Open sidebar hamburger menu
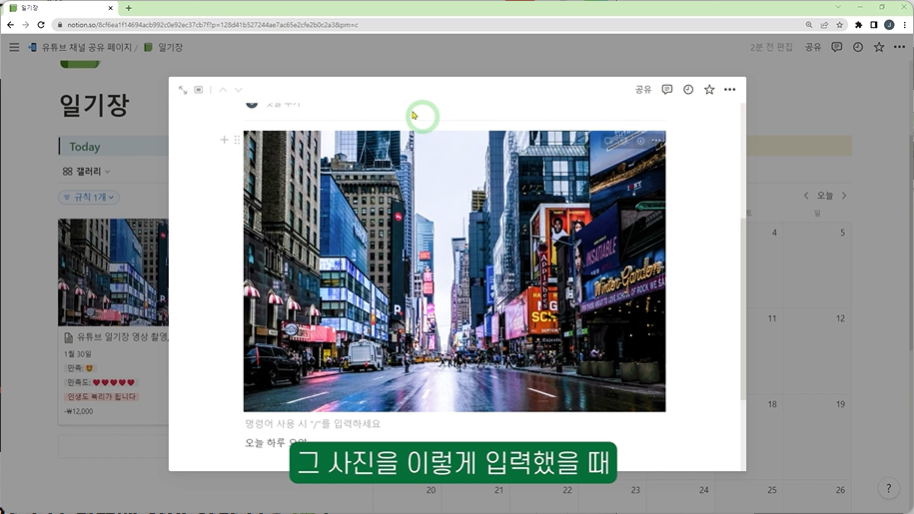This screenshot has height=514, width=914. tap(14, 47)
